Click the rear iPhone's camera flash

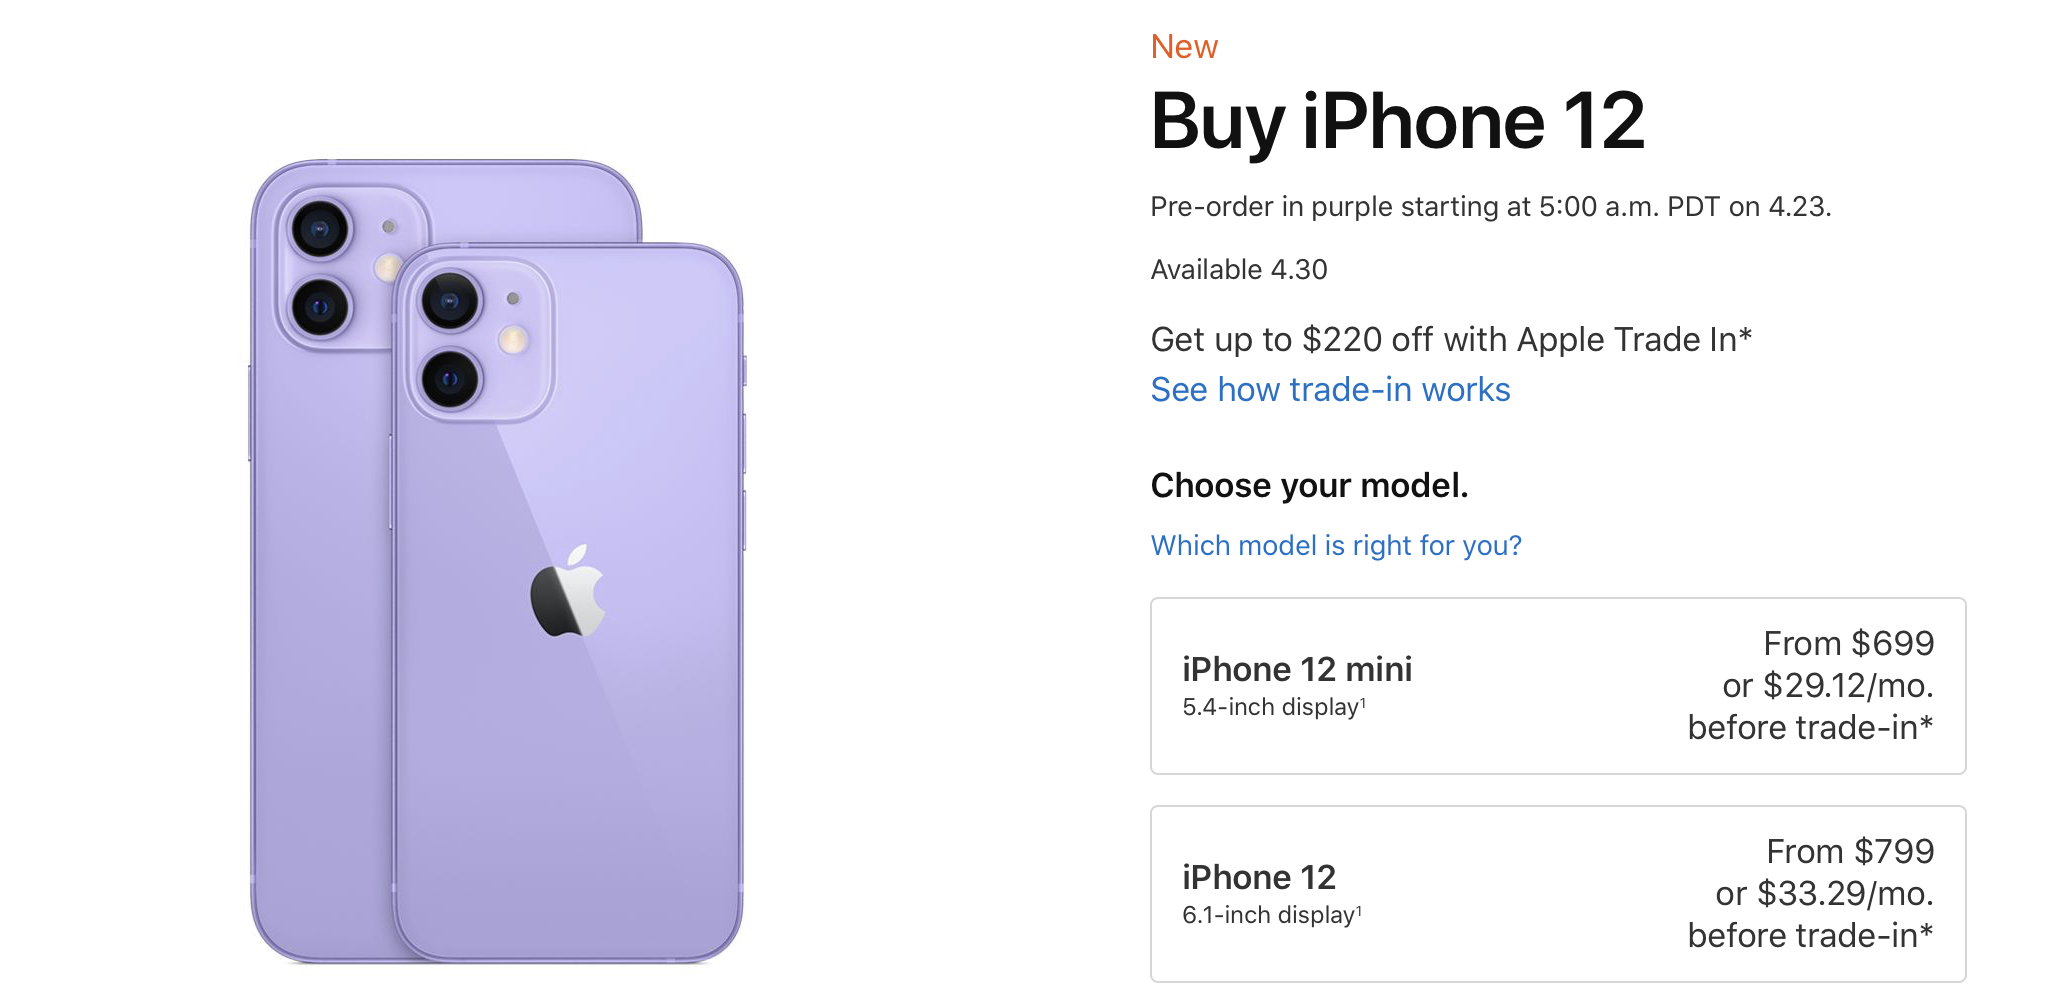(x=387, y=267)
